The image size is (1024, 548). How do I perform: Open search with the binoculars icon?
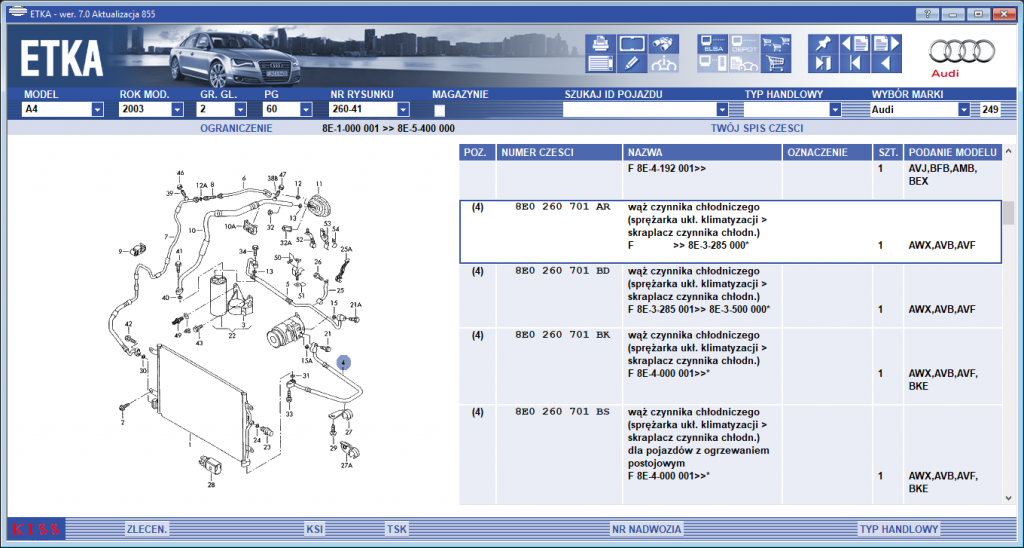(663, 44)
